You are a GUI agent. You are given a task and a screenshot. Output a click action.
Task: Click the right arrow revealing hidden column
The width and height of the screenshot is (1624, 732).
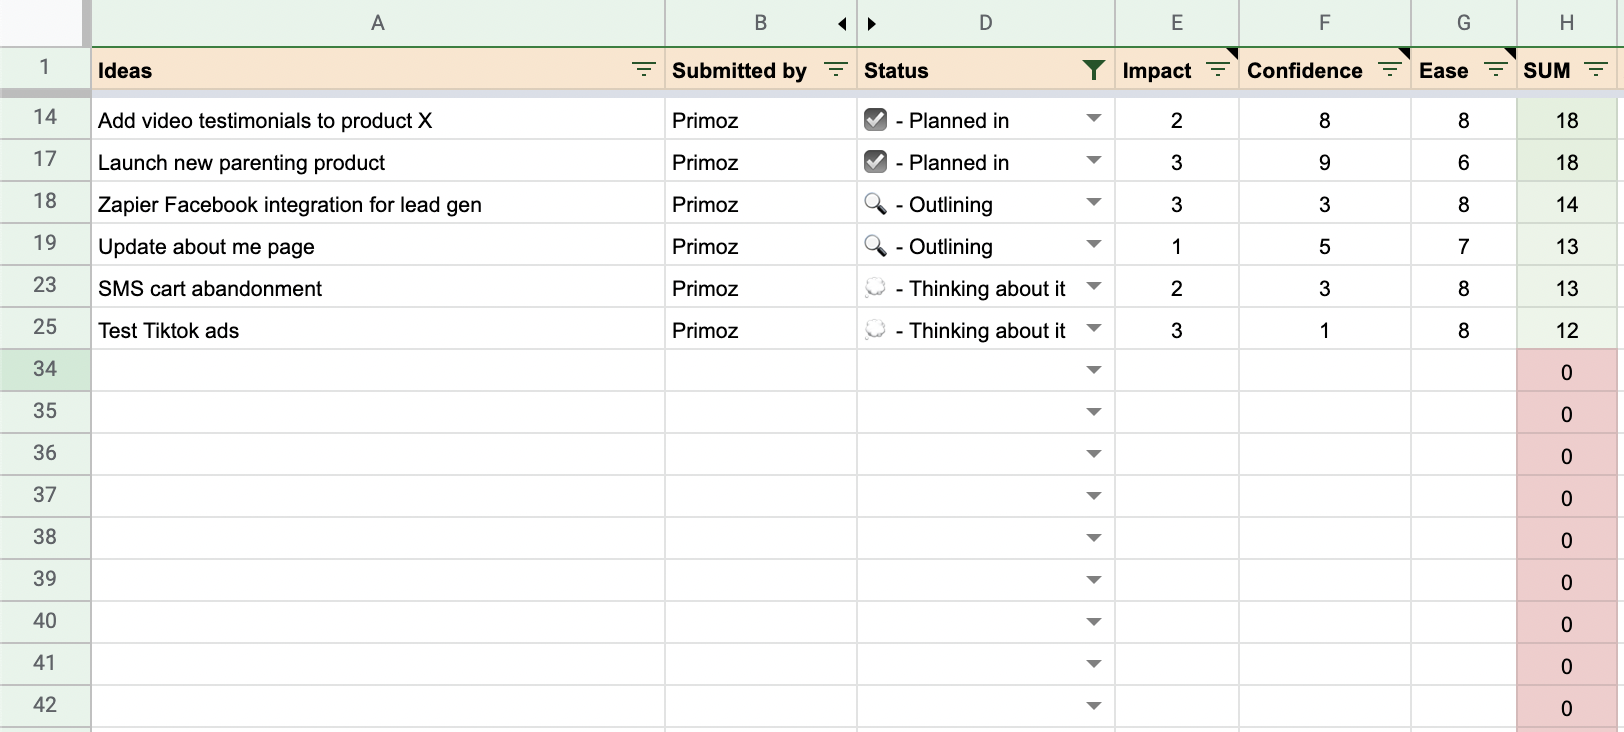click(x=872, y=24)
